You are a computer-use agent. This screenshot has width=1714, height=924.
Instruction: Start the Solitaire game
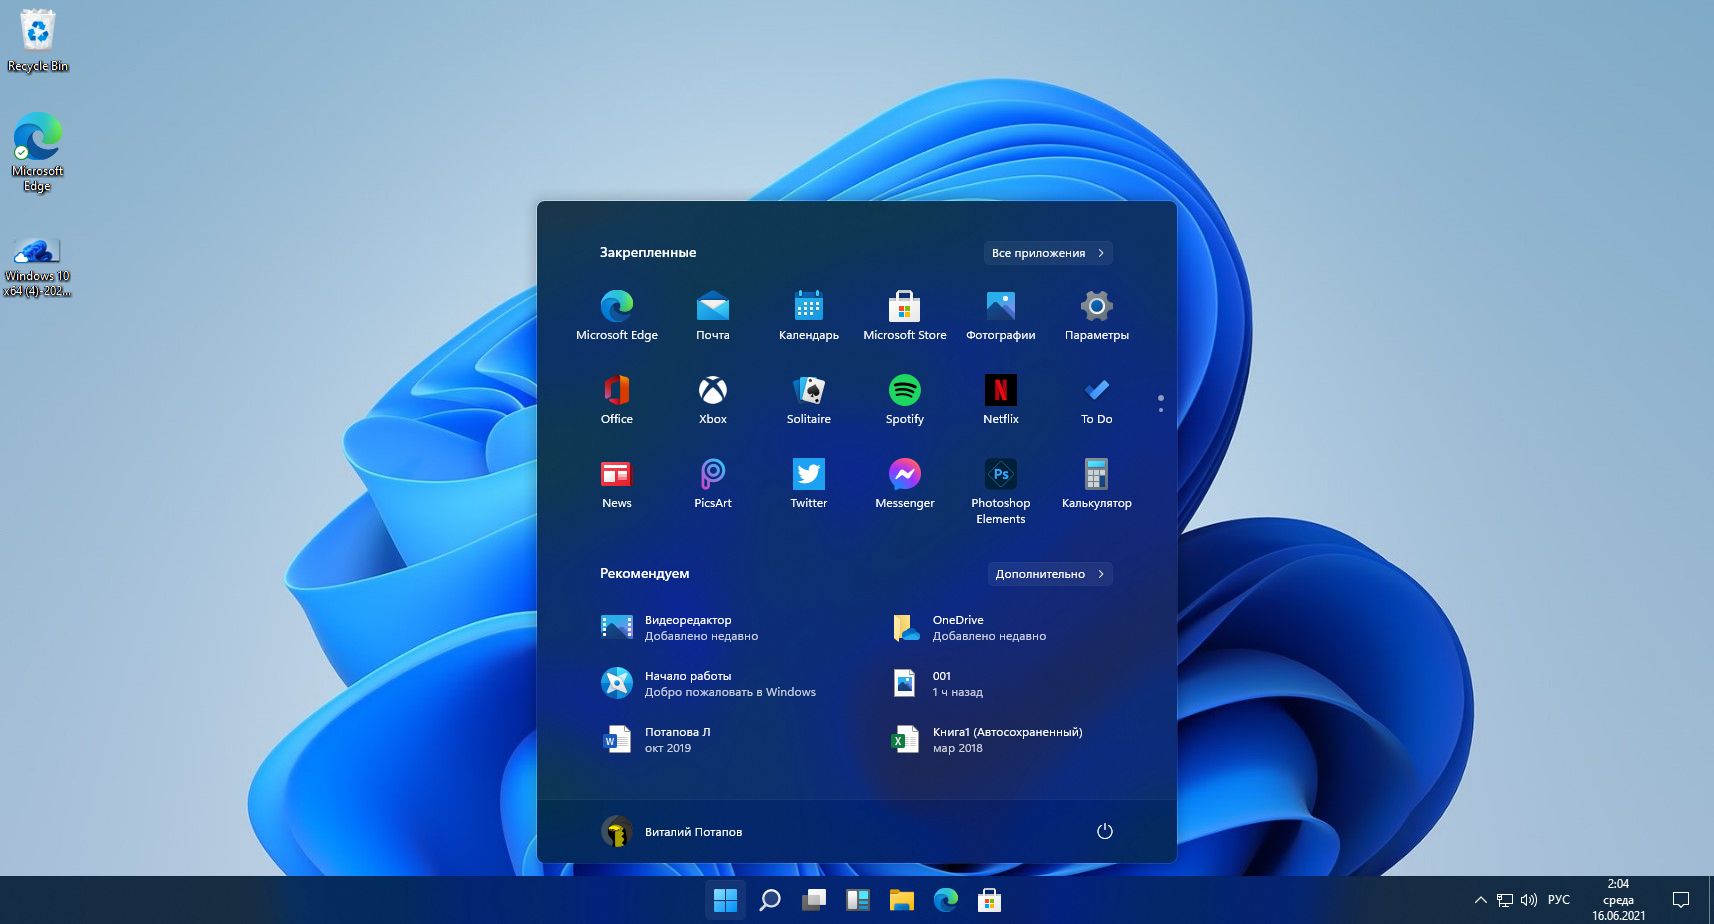[x=809, y=399]
